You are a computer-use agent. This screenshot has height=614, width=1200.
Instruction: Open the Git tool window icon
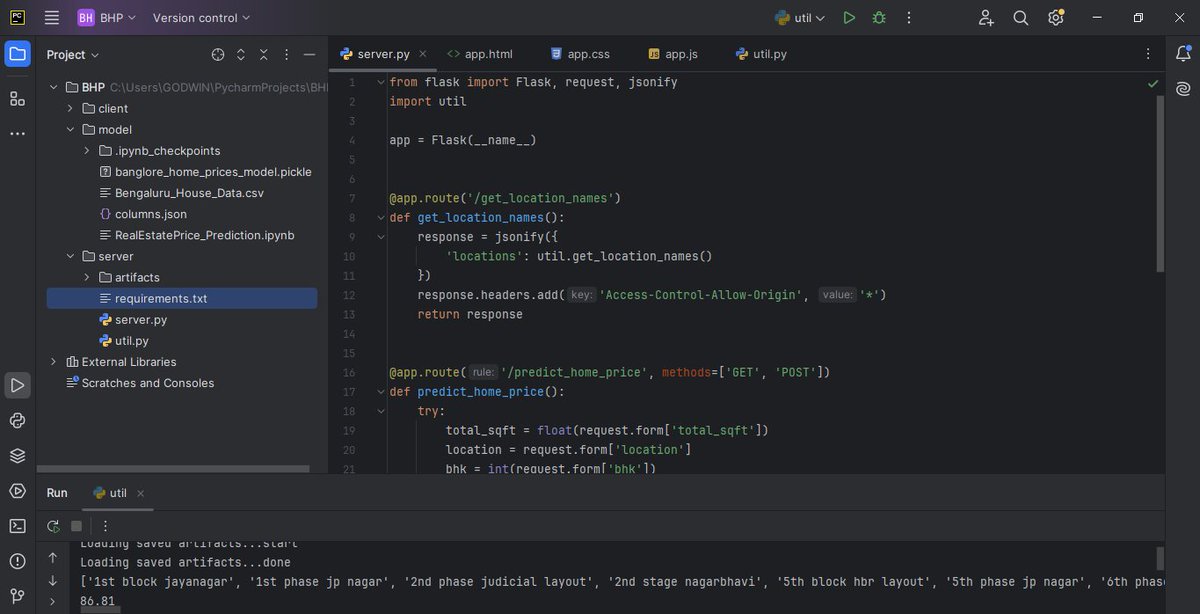[17, 595]
